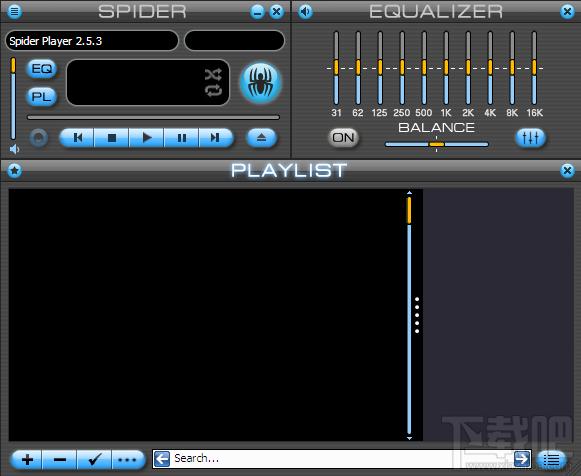Click the playlist panel splitter dots
The width and height of the screenshot is (581, 476).
pos(417,315)
